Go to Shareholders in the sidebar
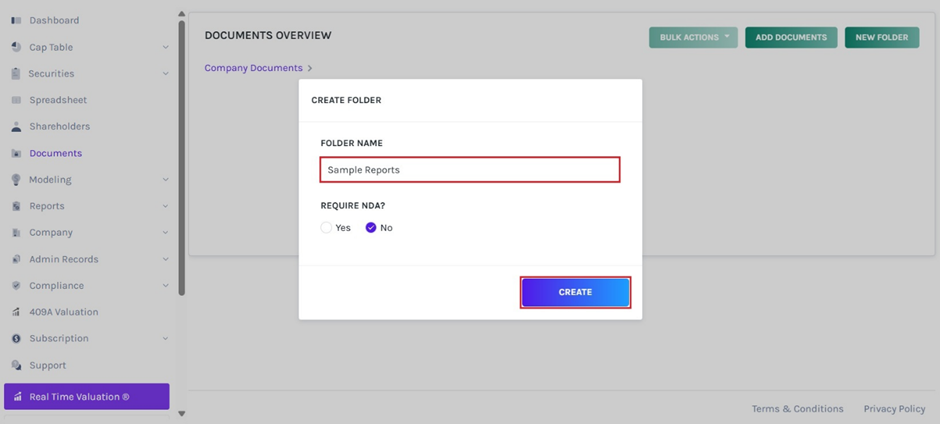Image resolution: width=940 pixels, height=424 pixels. point(59,126)
